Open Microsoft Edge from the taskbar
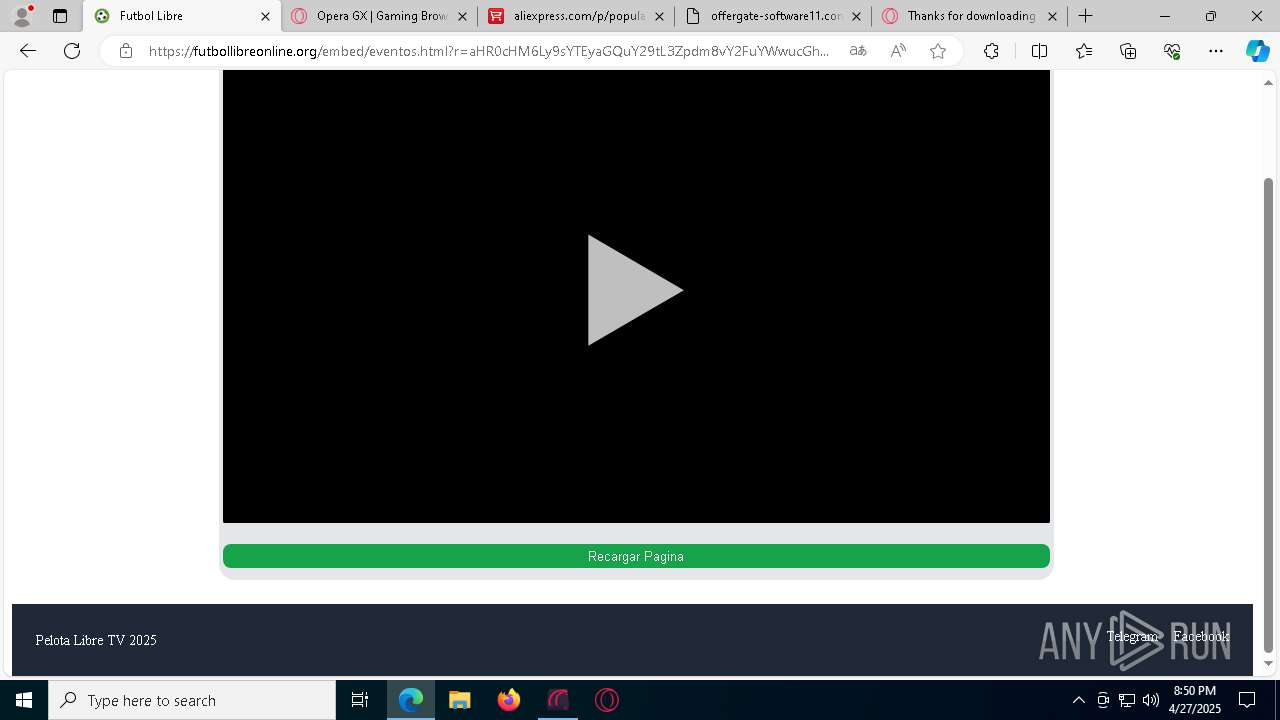The image size is (1280, 720). 411,700
